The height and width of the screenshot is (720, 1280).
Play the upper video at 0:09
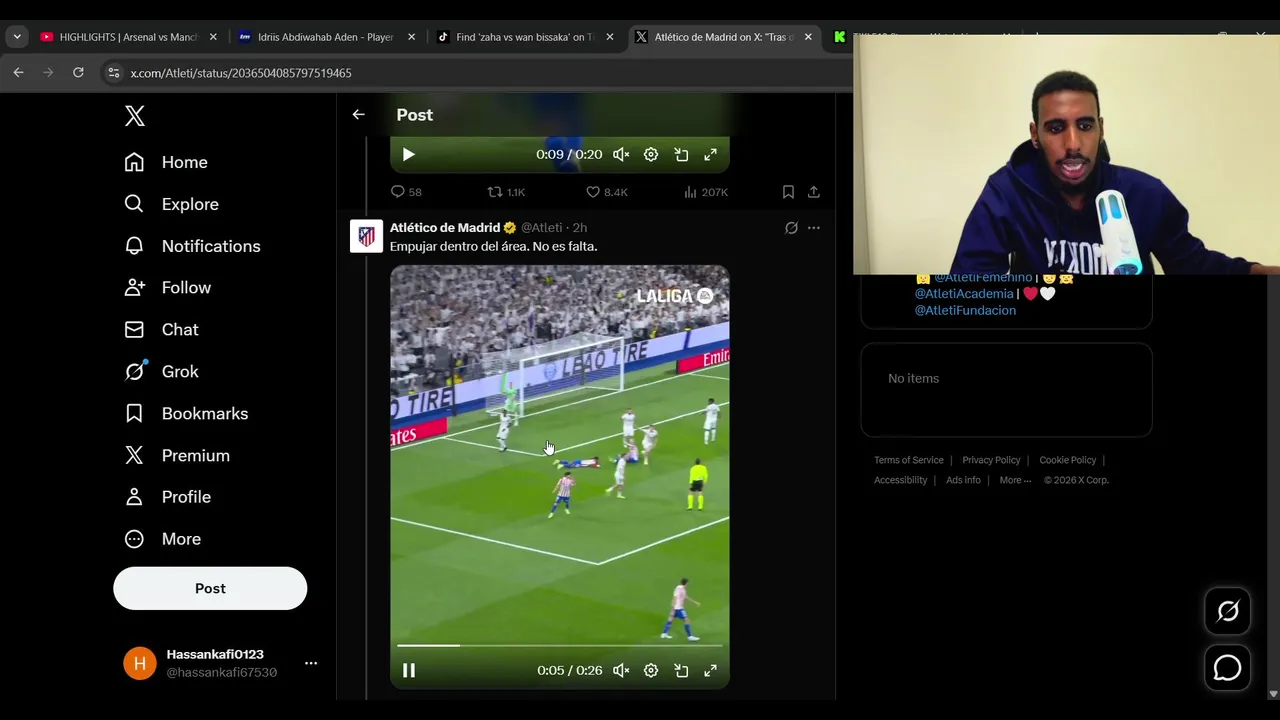pos(408,154)
